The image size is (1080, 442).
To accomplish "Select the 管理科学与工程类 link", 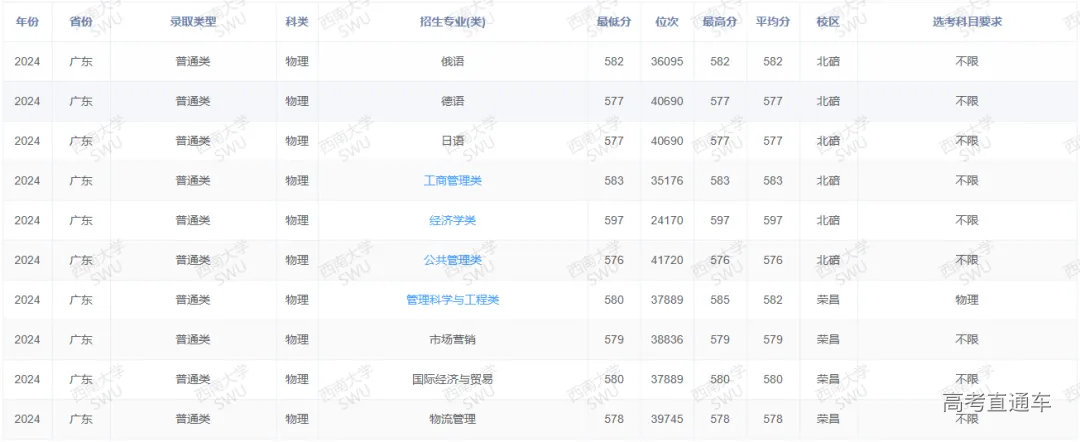I will point(452,300).
